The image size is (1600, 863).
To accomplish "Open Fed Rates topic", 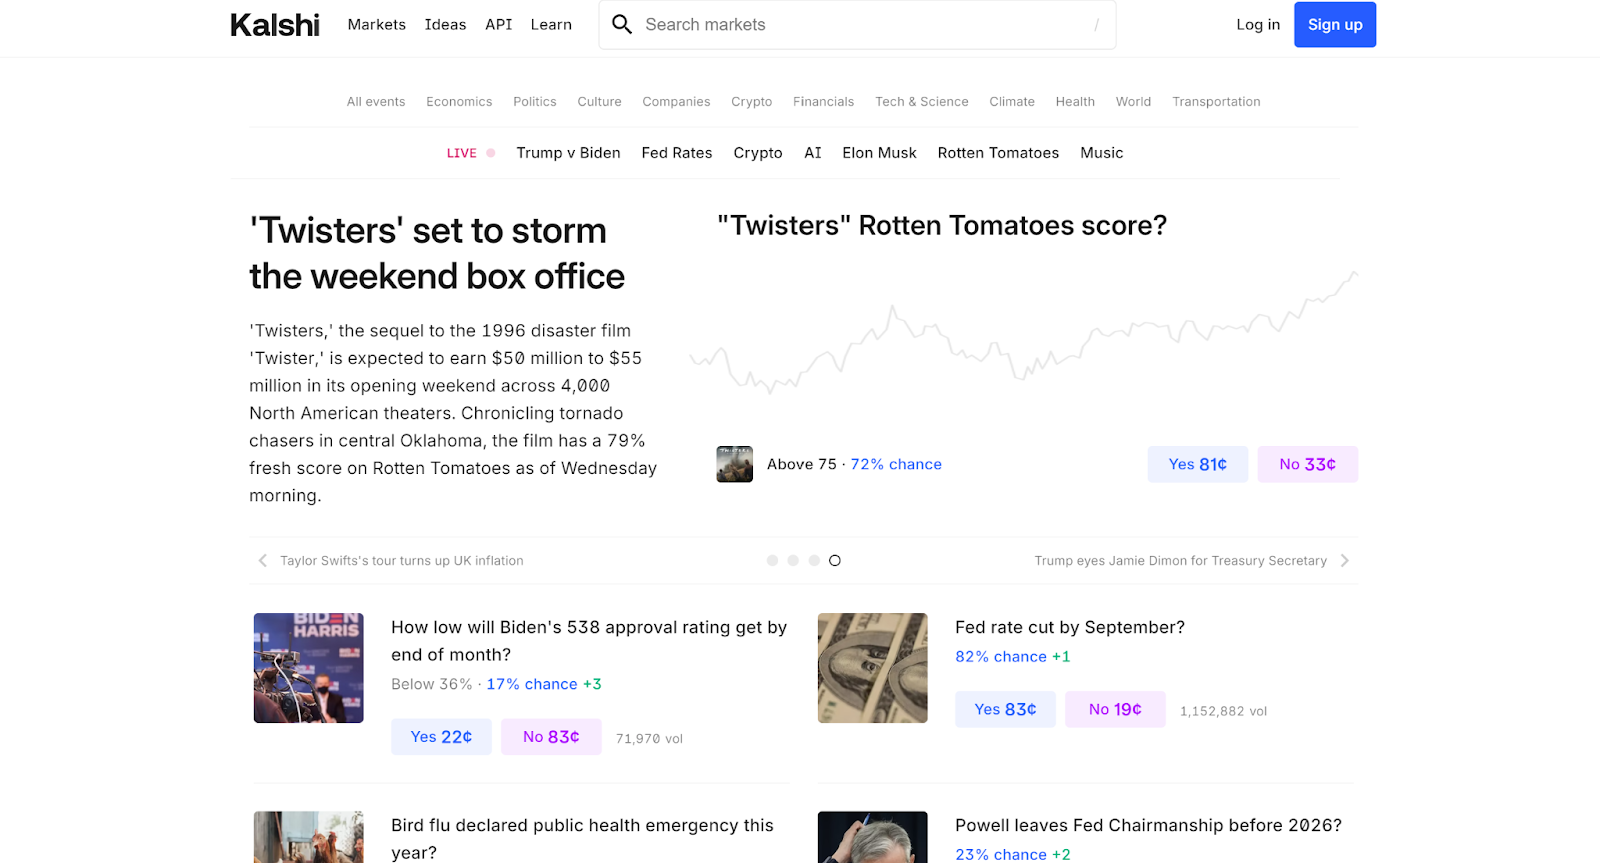I will [677, 153].
